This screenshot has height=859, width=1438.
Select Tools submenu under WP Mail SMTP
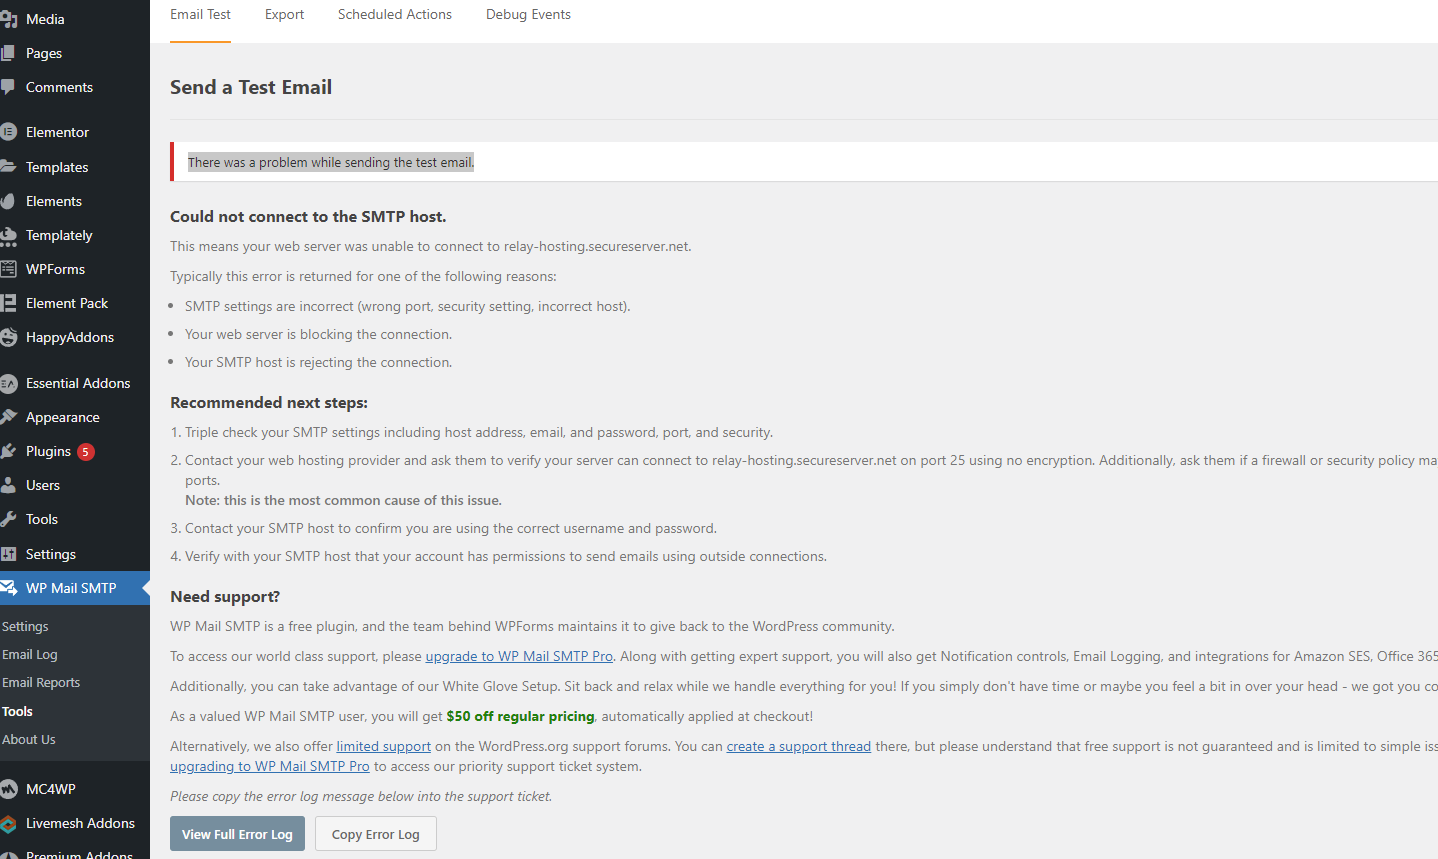tap(17, 711)
